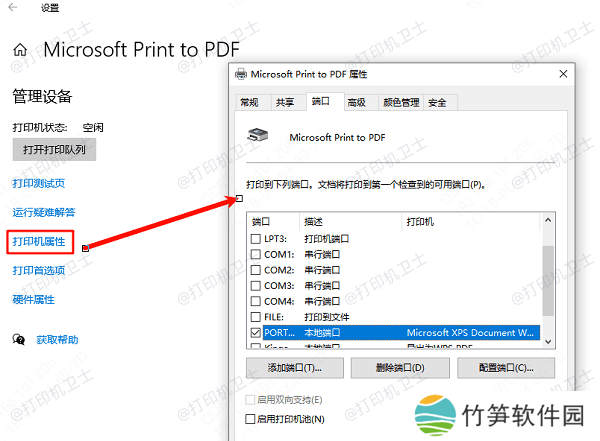The height and width of the screenshot is (441, 600).
Task: Click the 配置端口(C)... button
Action: tap(506, 368)
